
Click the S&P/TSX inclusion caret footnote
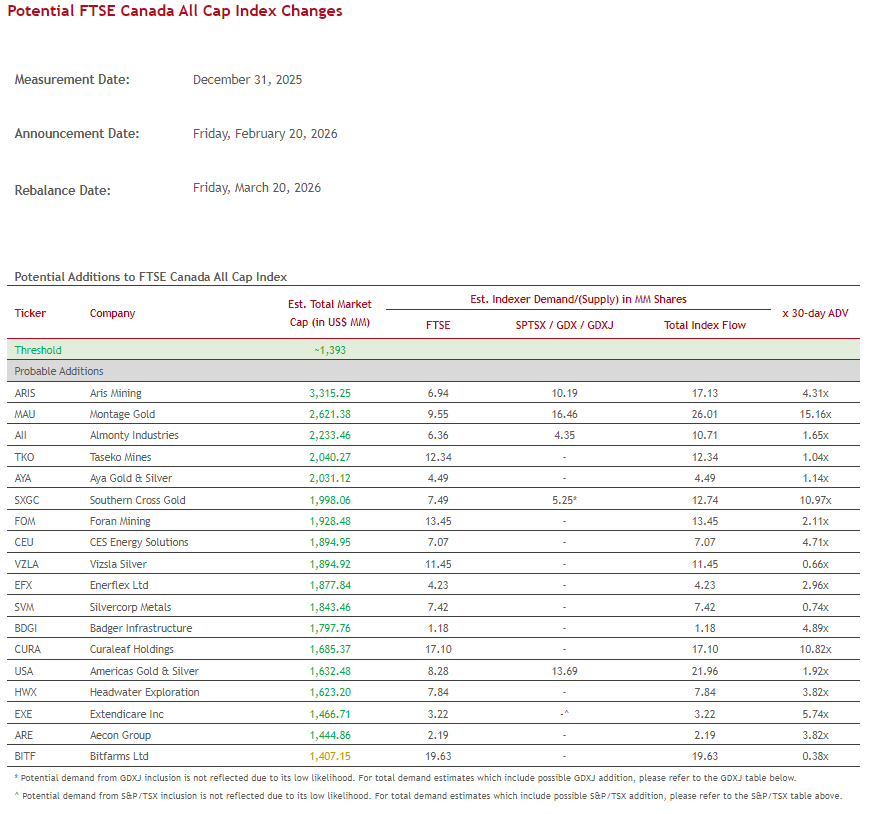pyautogui.click(x=428, y=796)
